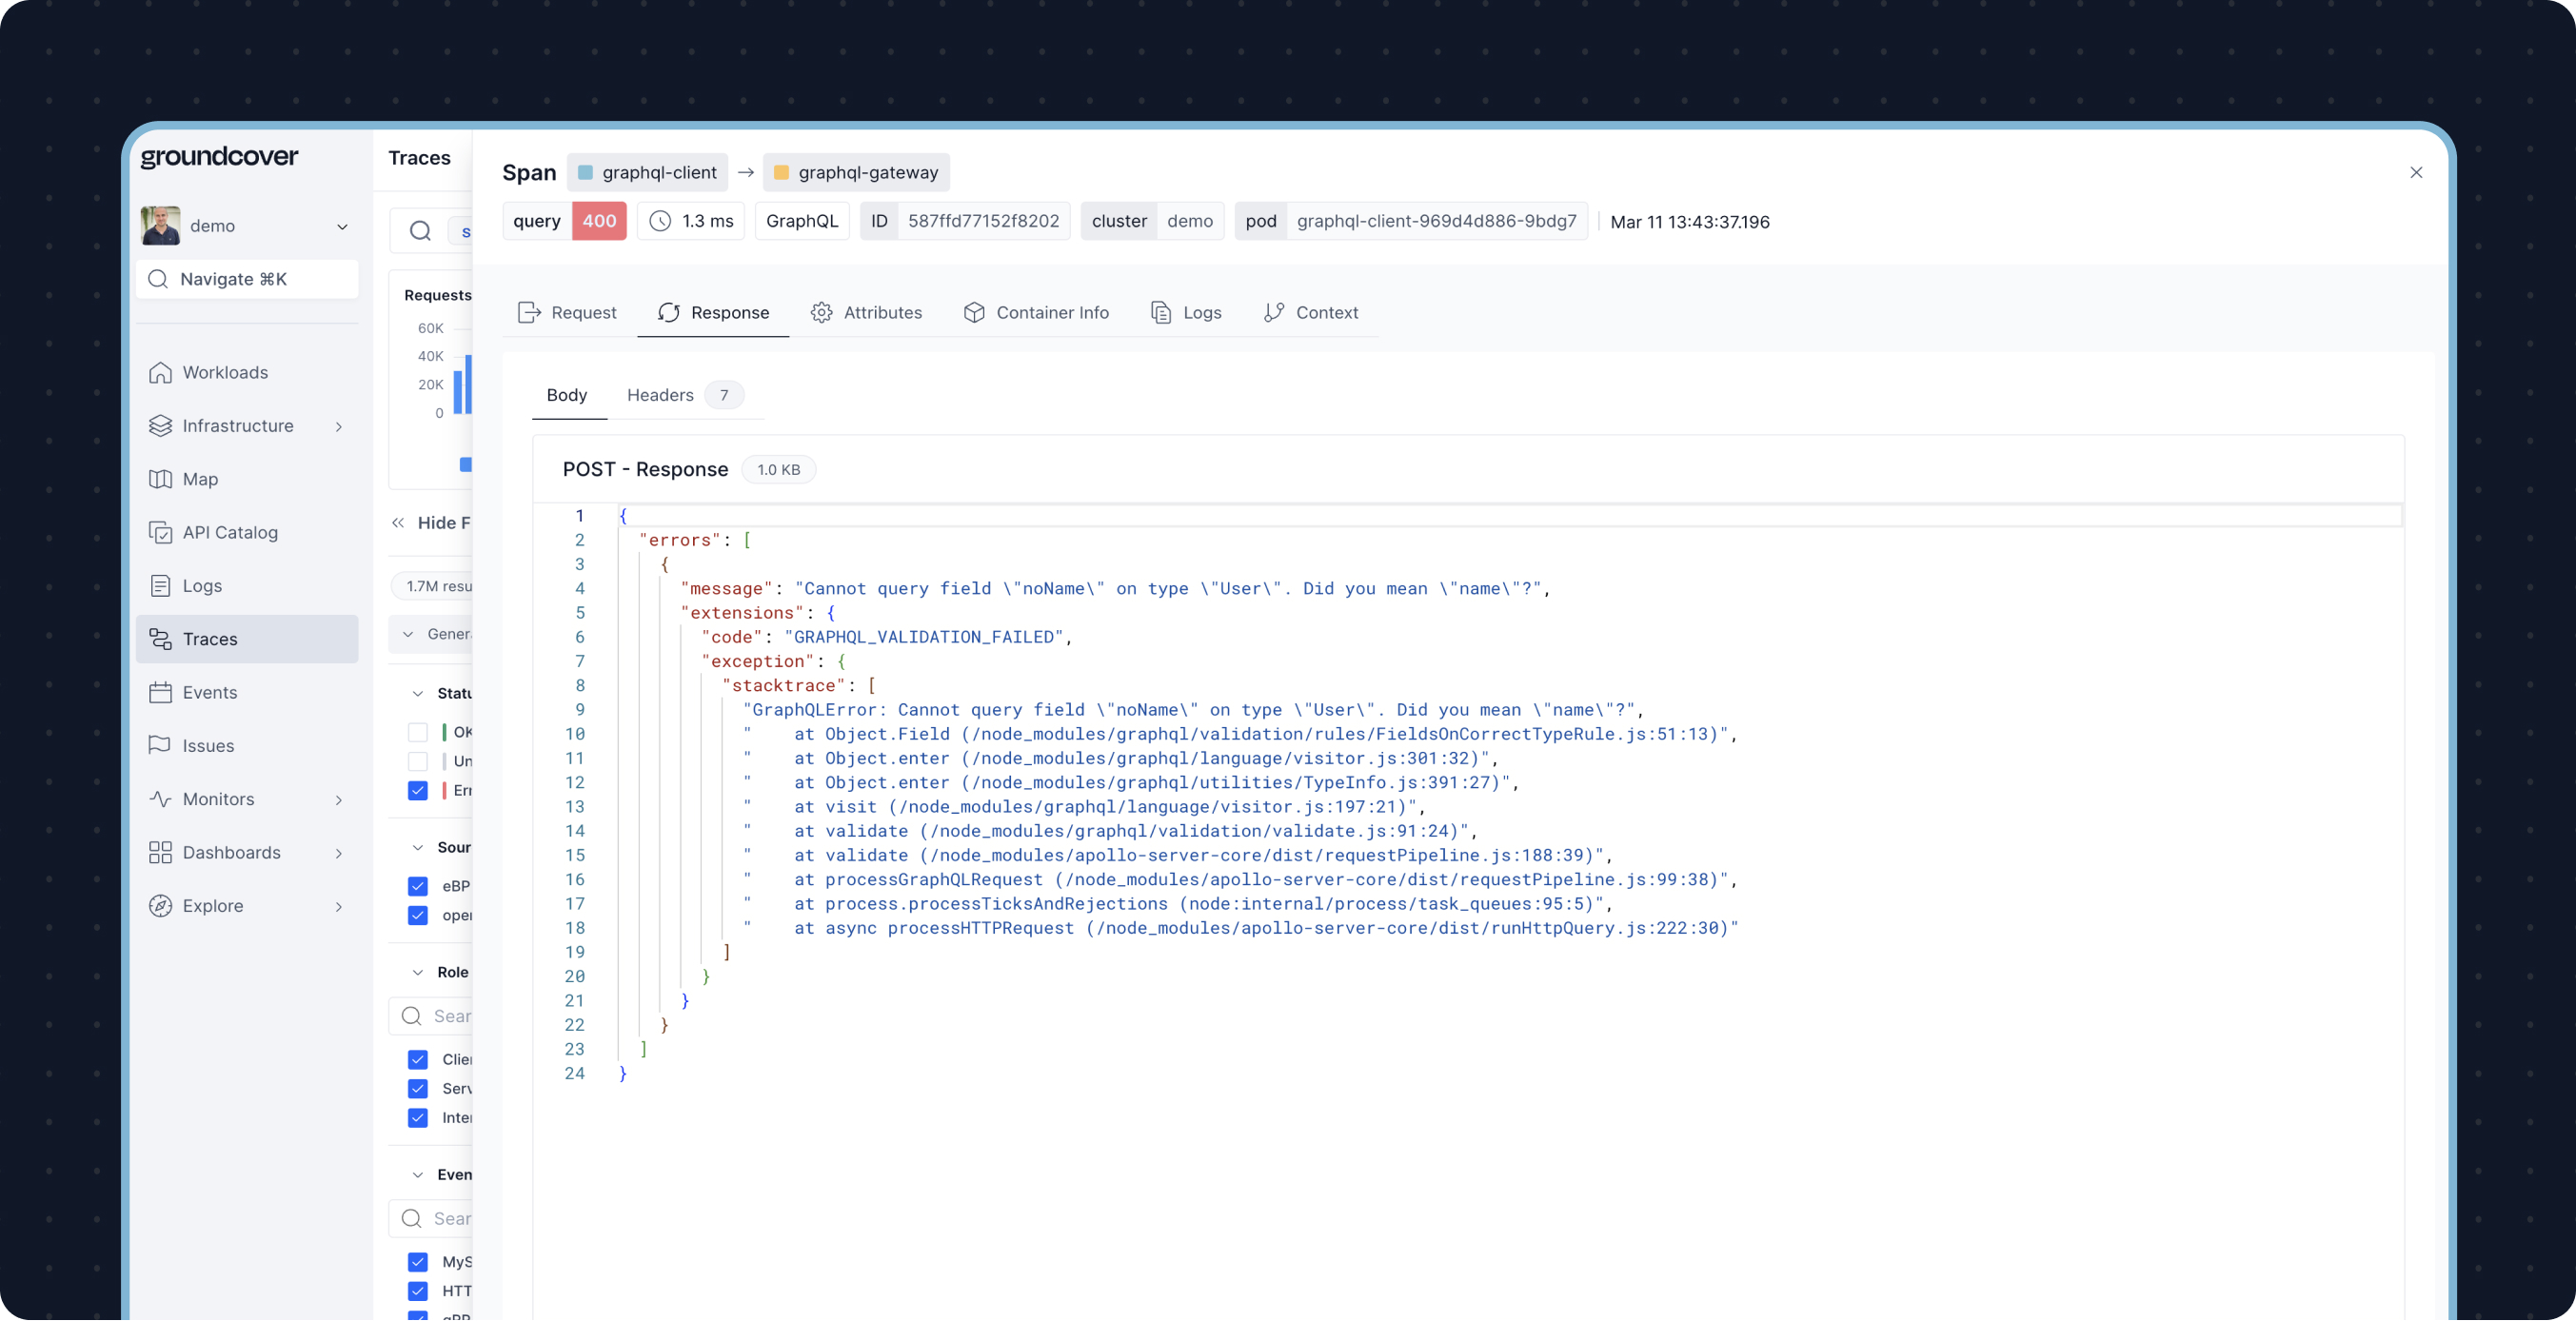Click the Container Info cube icon

[x=974, y=313]
